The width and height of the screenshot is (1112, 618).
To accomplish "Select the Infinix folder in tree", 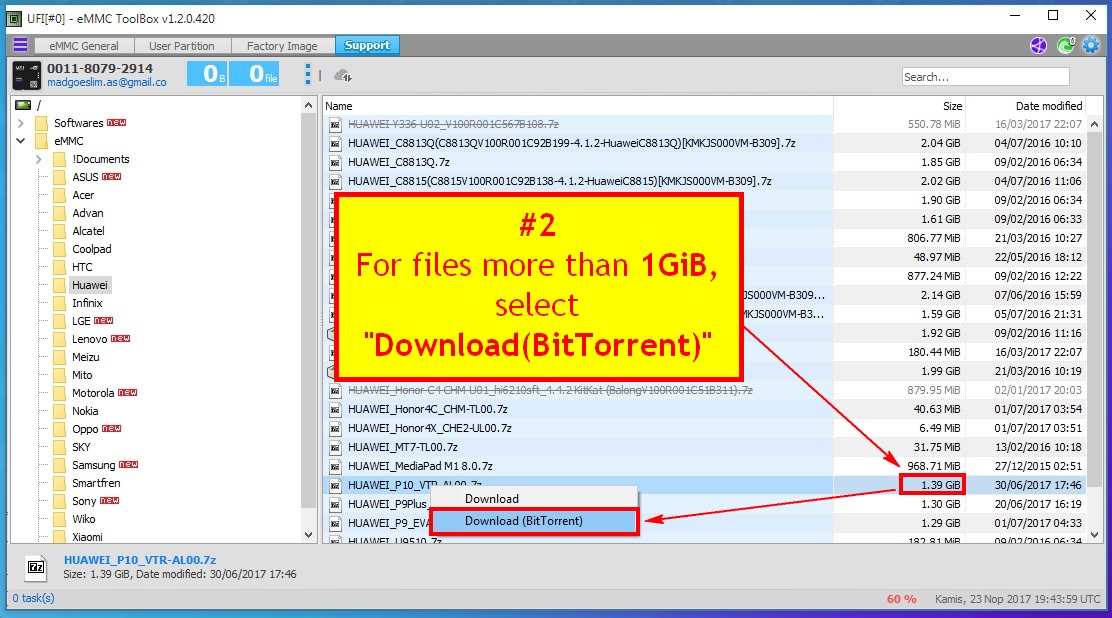I will pyautogui.click(x=87, y=303).
